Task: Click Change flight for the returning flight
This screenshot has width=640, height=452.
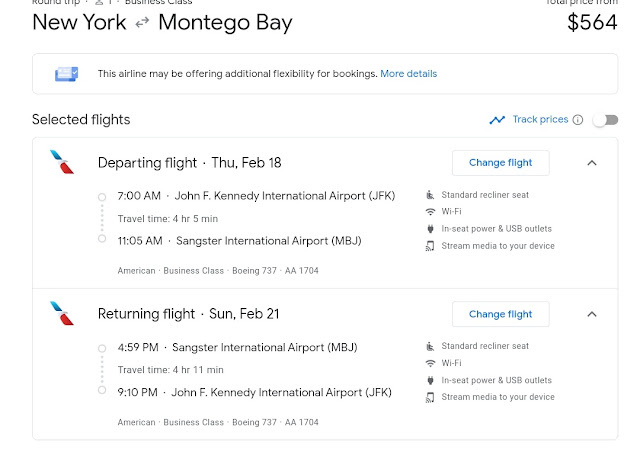Action: click(500, 314)
